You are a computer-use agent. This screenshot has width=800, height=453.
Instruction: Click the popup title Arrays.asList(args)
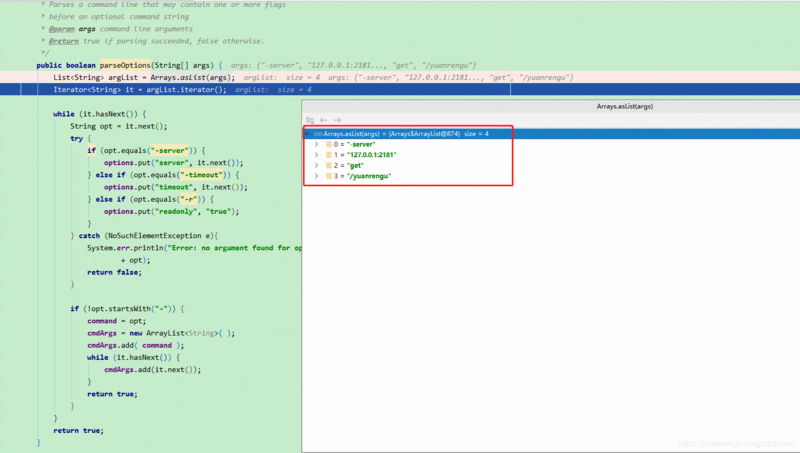coord(624,106)
